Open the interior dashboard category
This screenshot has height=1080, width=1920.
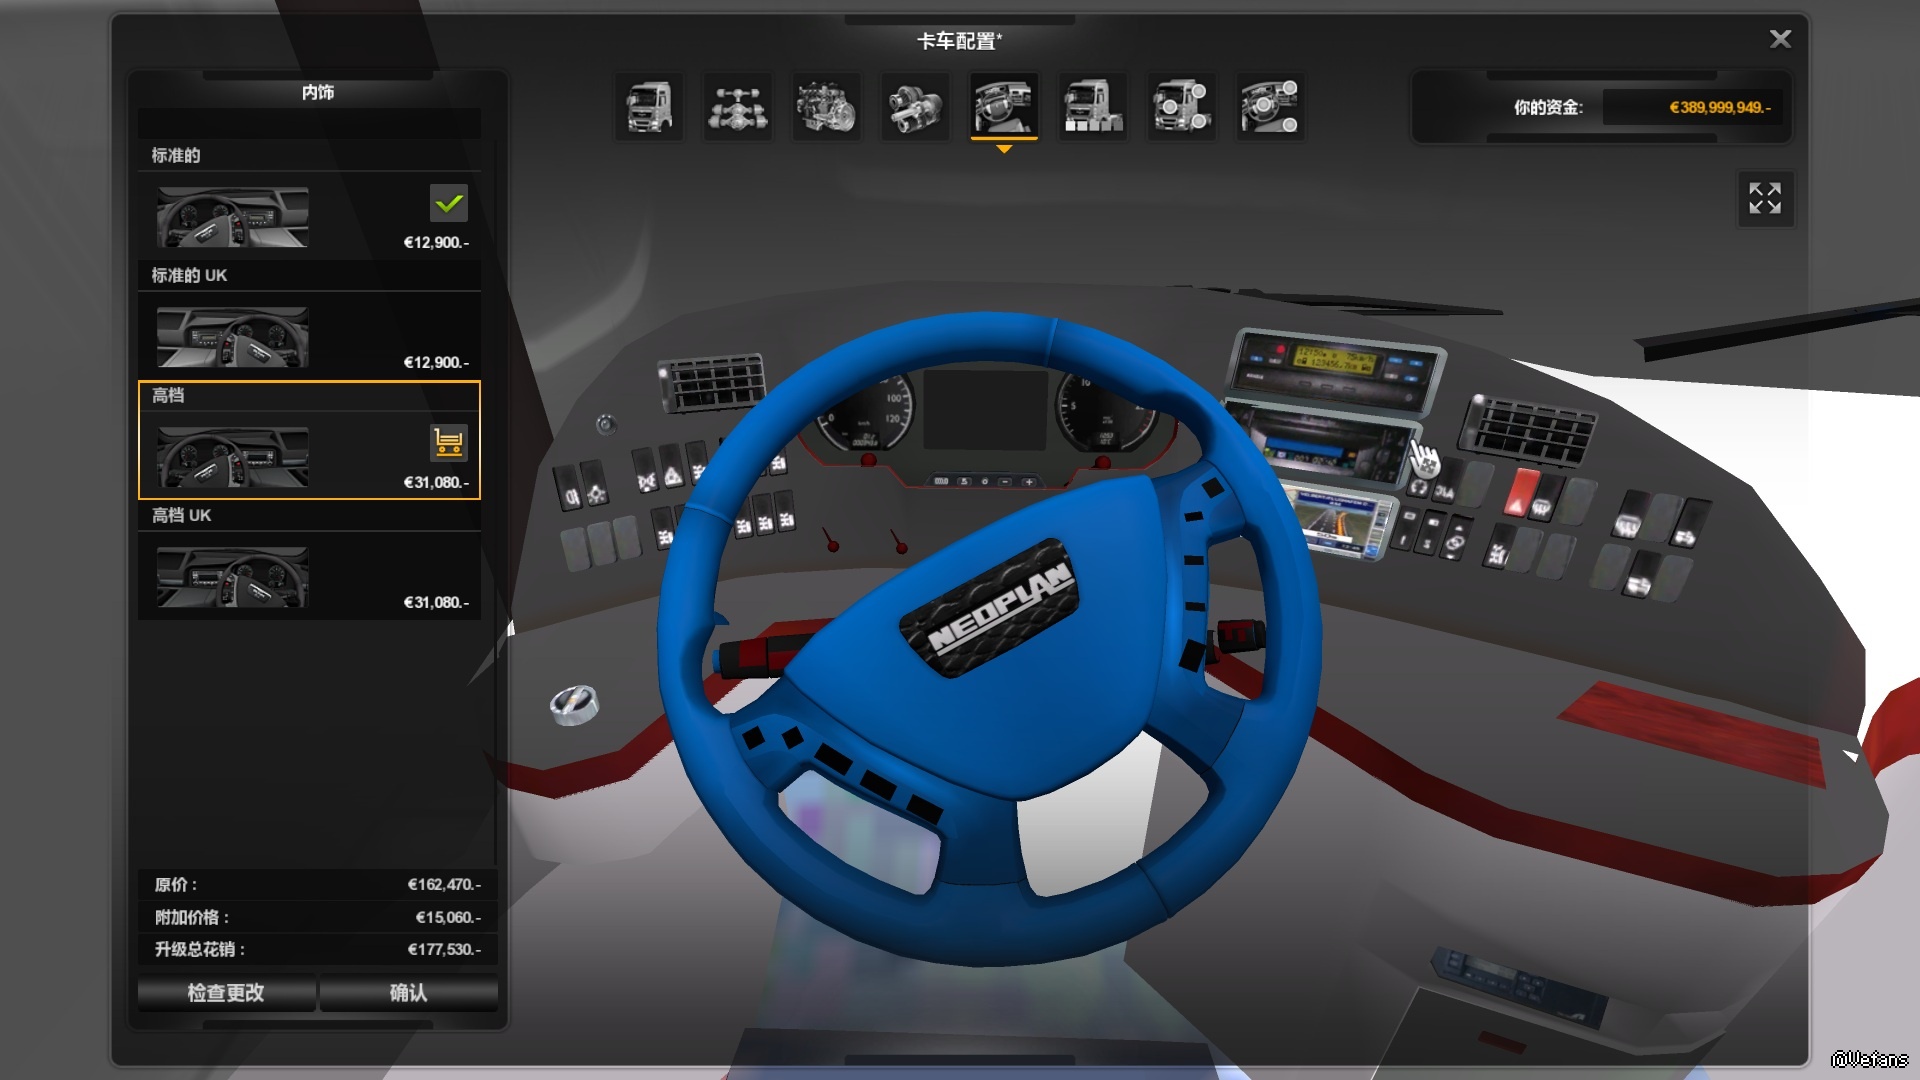1004,106
